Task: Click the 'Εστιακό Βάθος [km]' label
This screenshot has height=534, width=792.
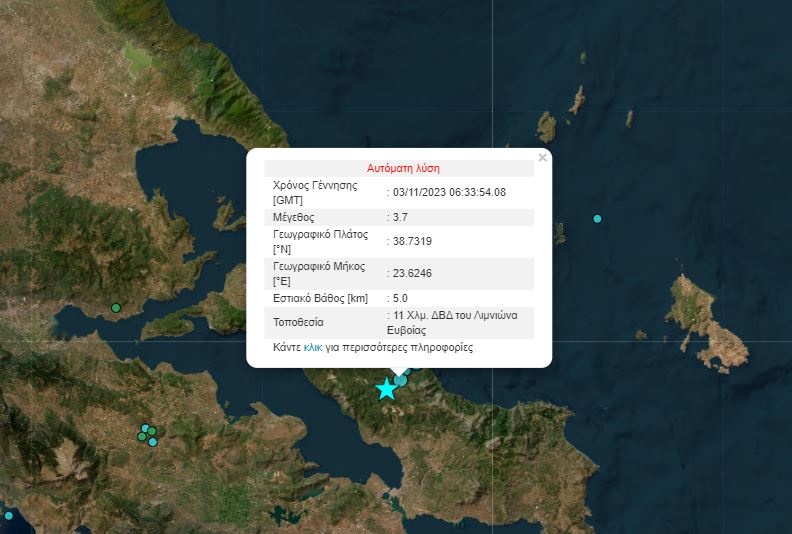Action: (321, 297)
